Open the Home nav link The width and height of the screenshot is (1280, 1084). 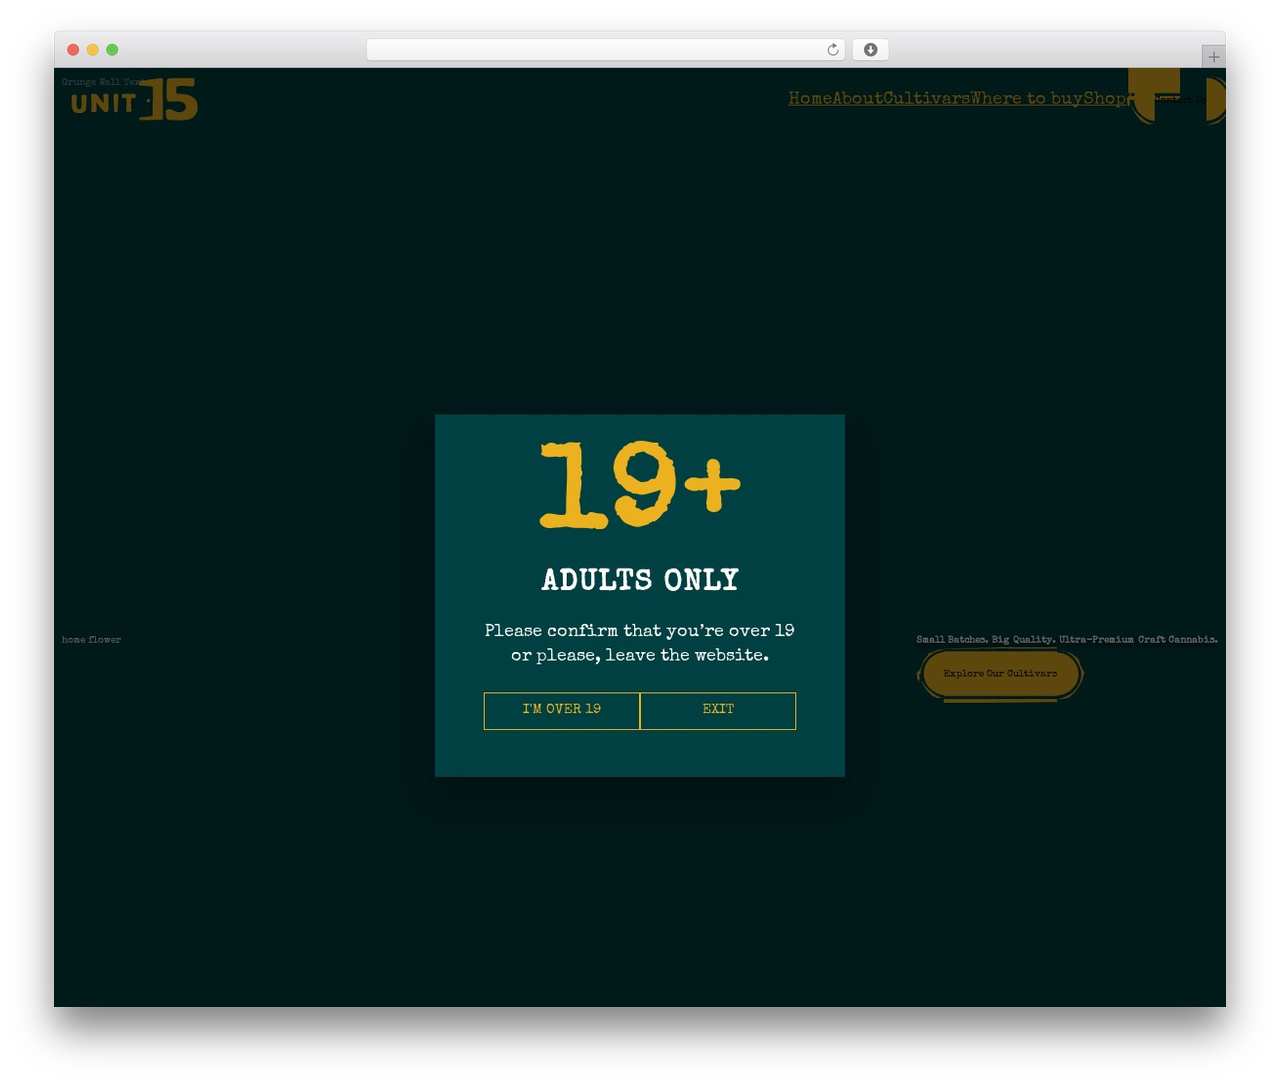(810, 98)
